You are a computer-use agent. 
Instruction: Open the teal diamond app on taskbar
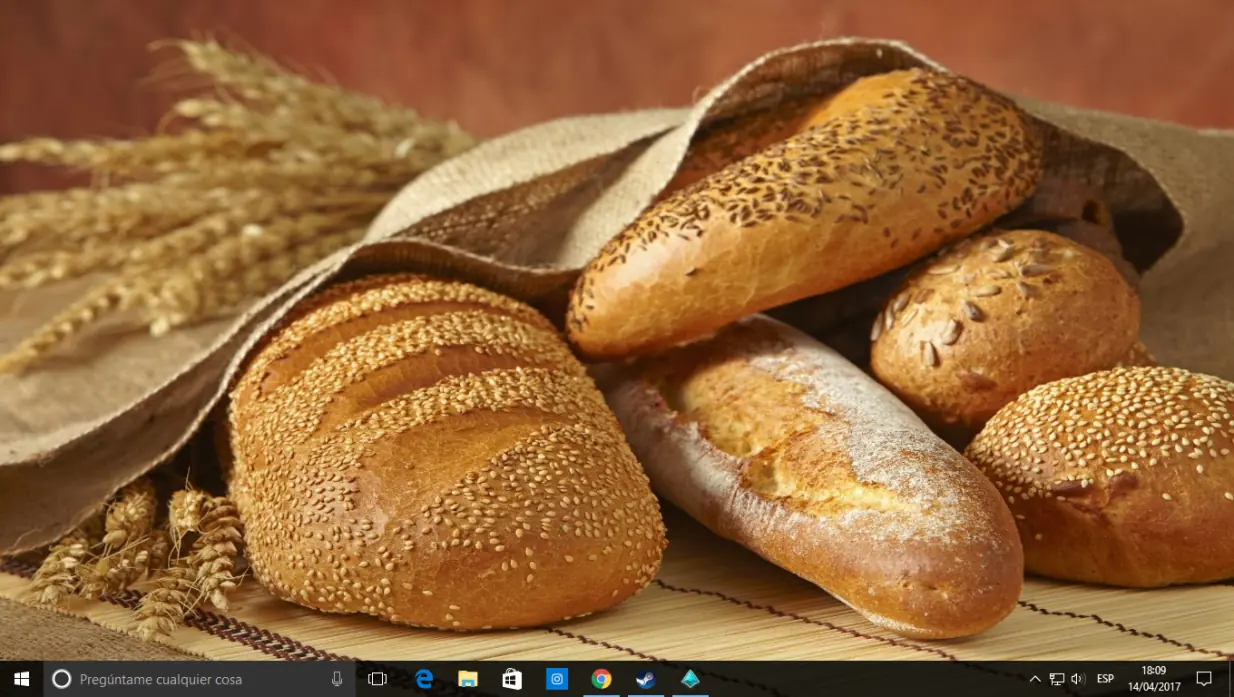pyautogui.click(x=690, y=679)
